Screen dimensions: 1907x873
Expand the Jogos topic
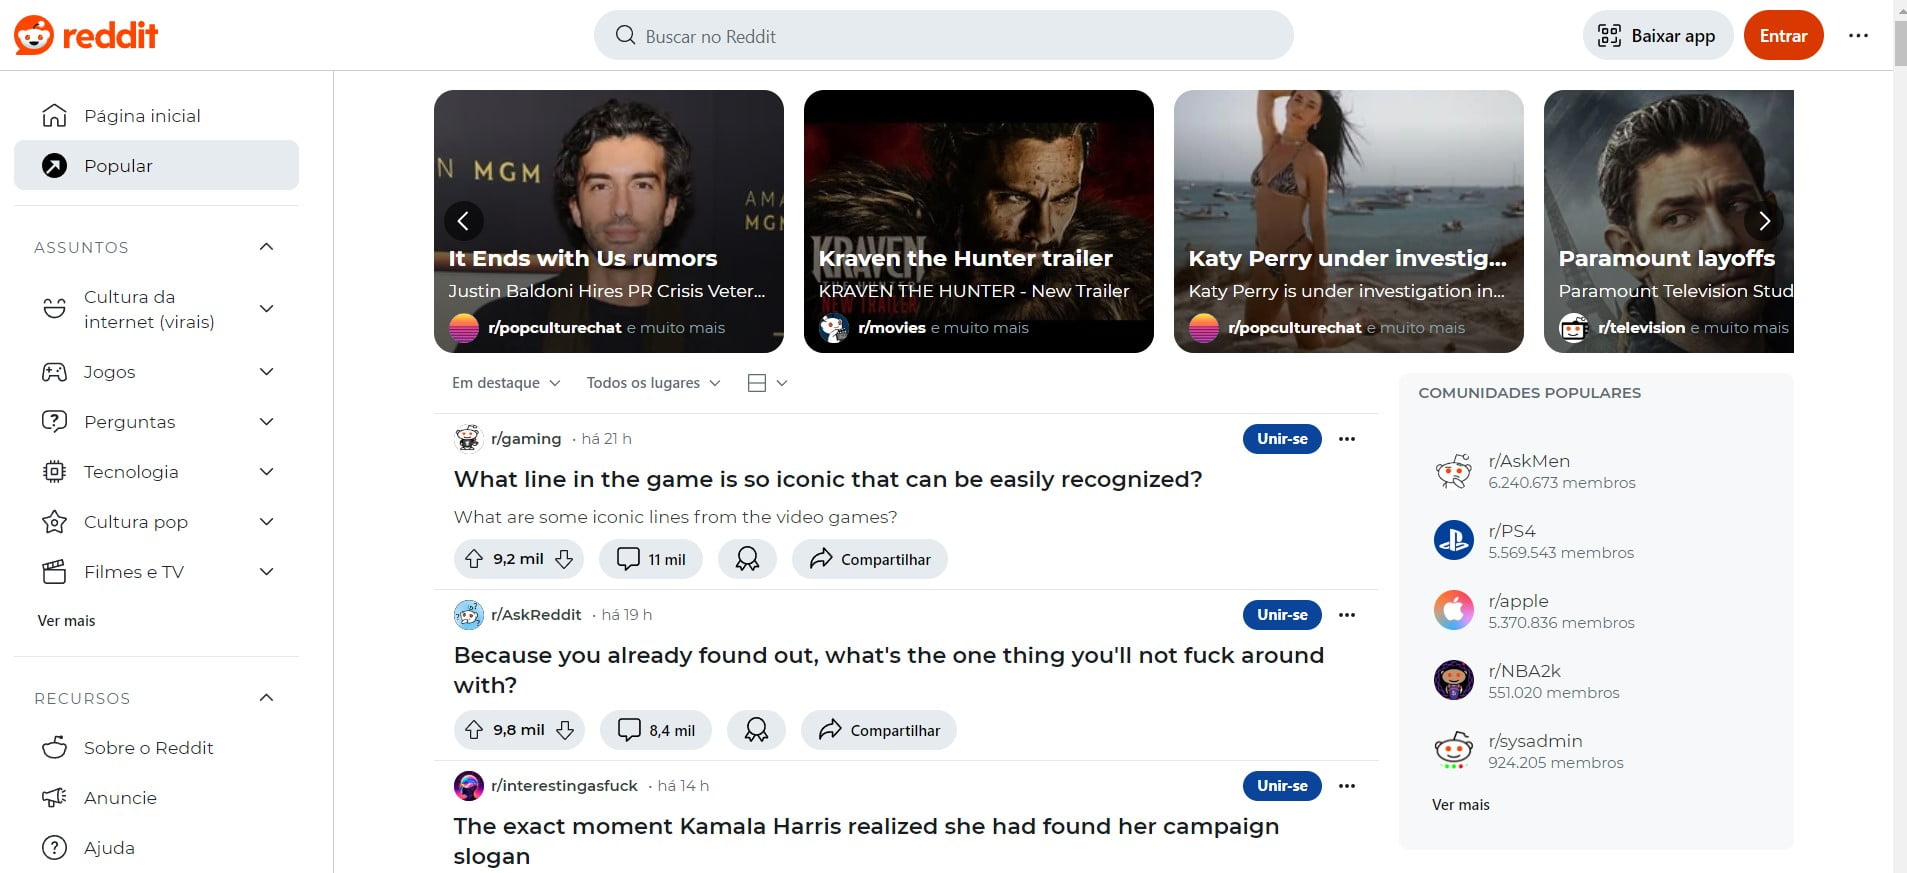pyautogui.click(x=266, y=372)
